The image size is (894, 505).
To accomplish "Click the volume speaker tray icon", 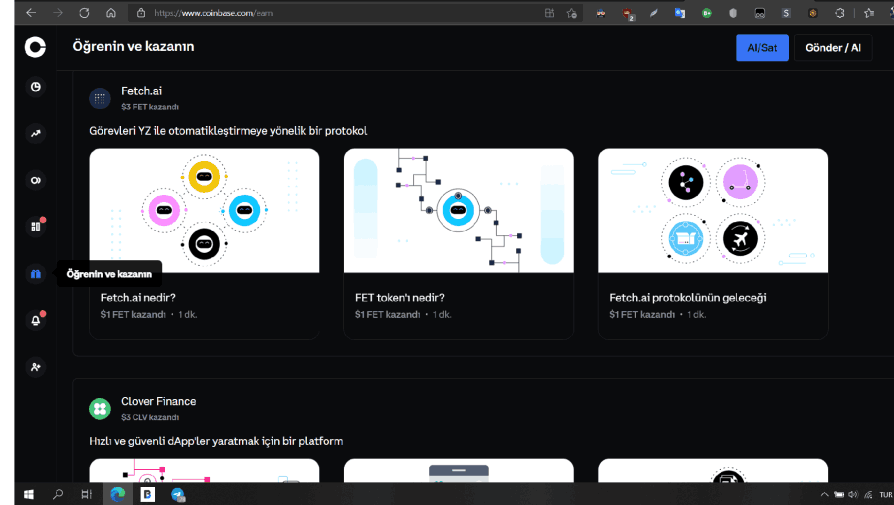I will point(853,494).
